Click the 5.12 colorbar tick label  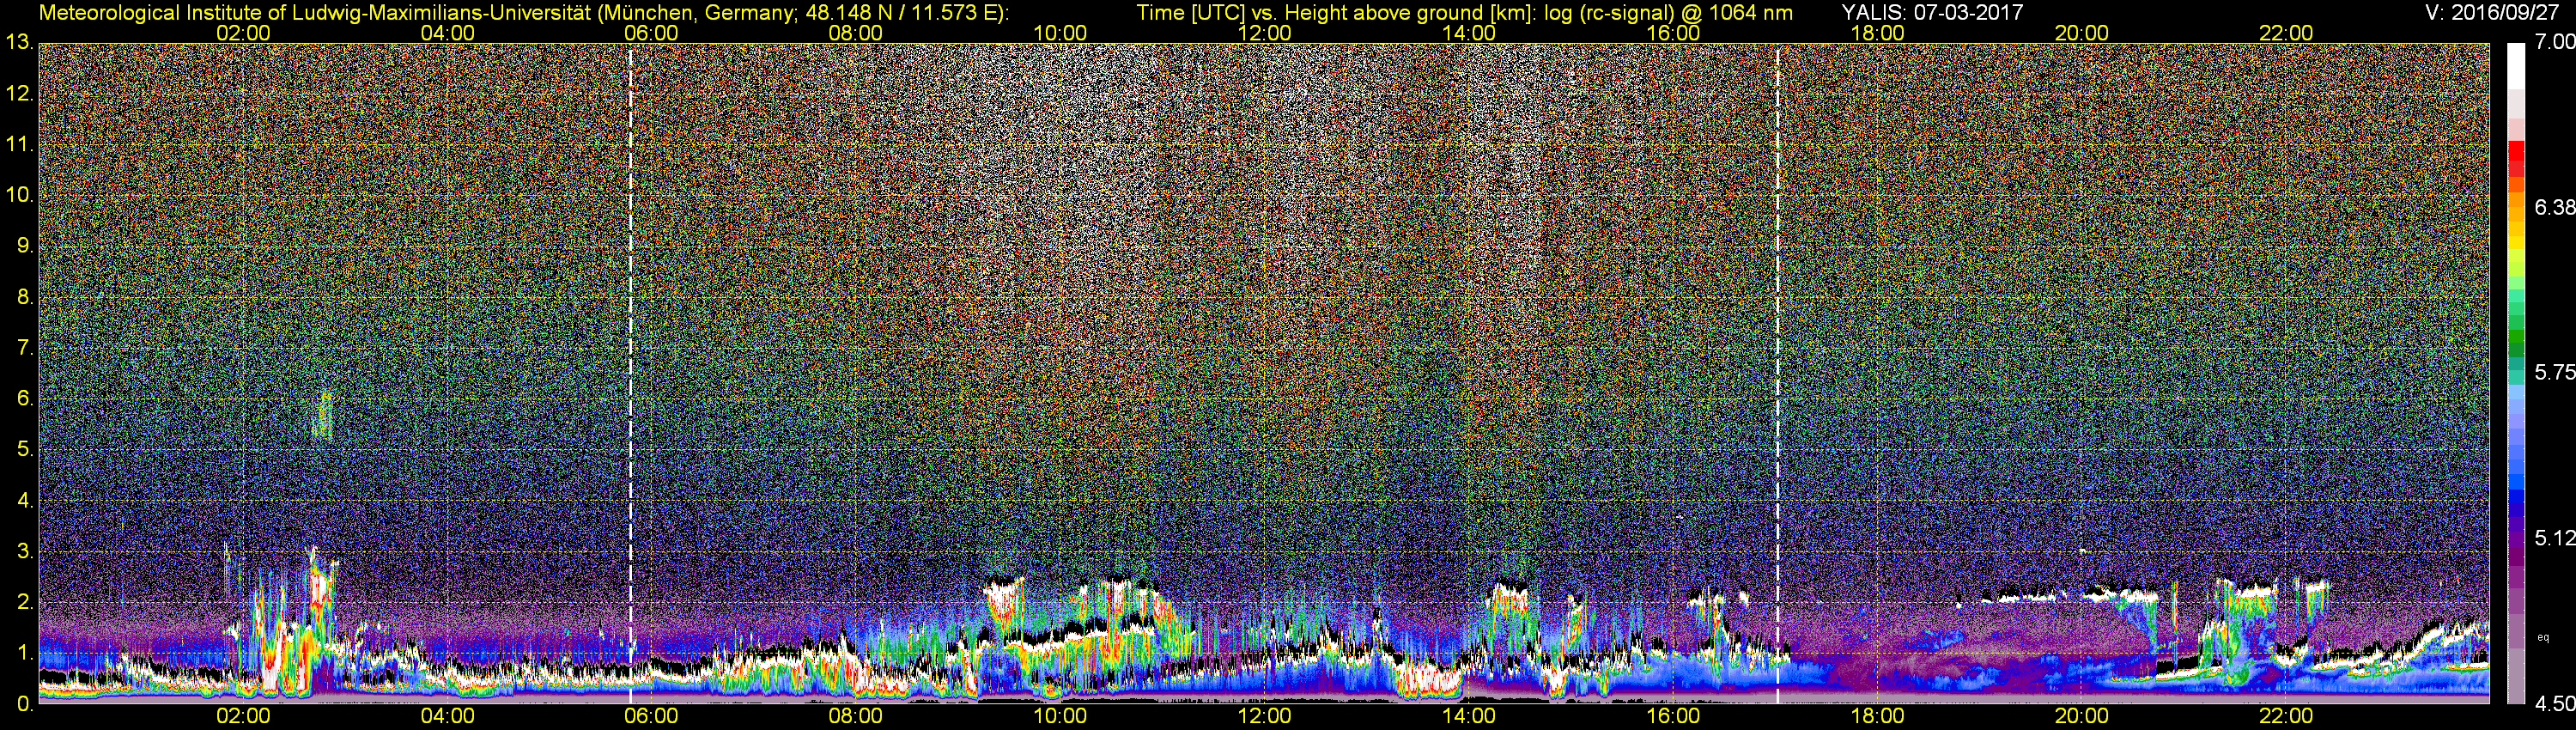coord(2555,539)
